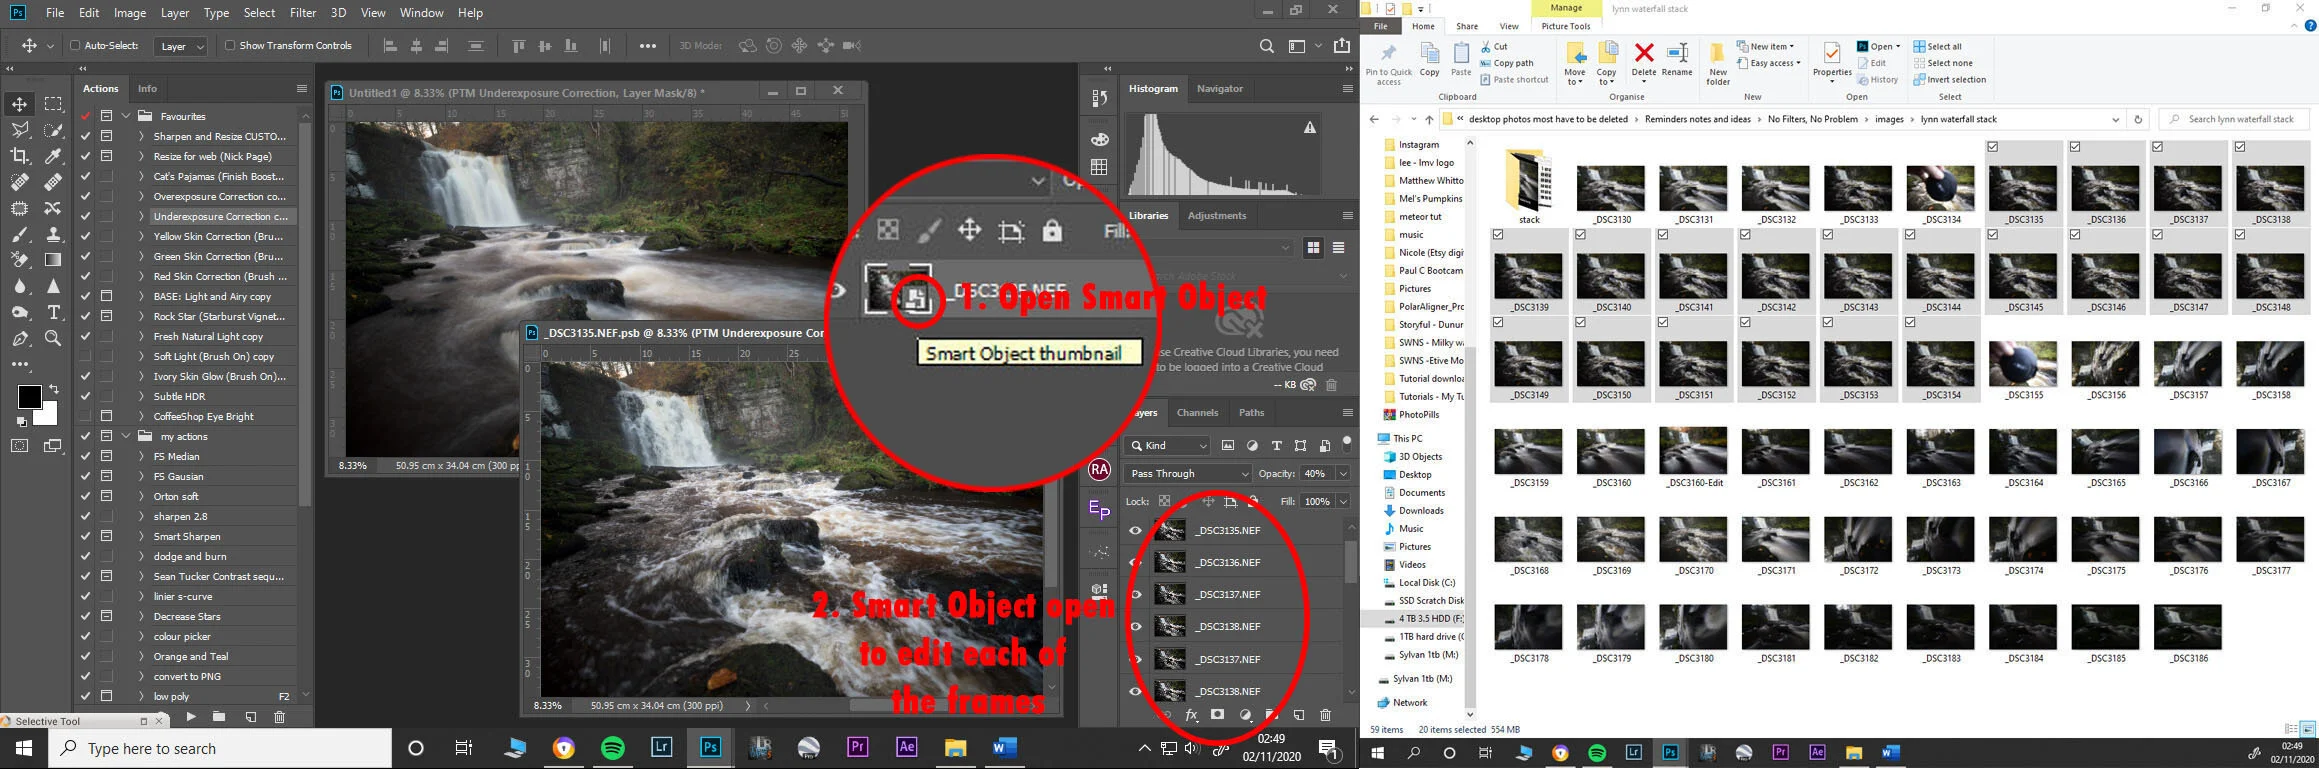
Task: Filter layers by type layers icon
Action: pyautogui.click(x=1276, y=445)
